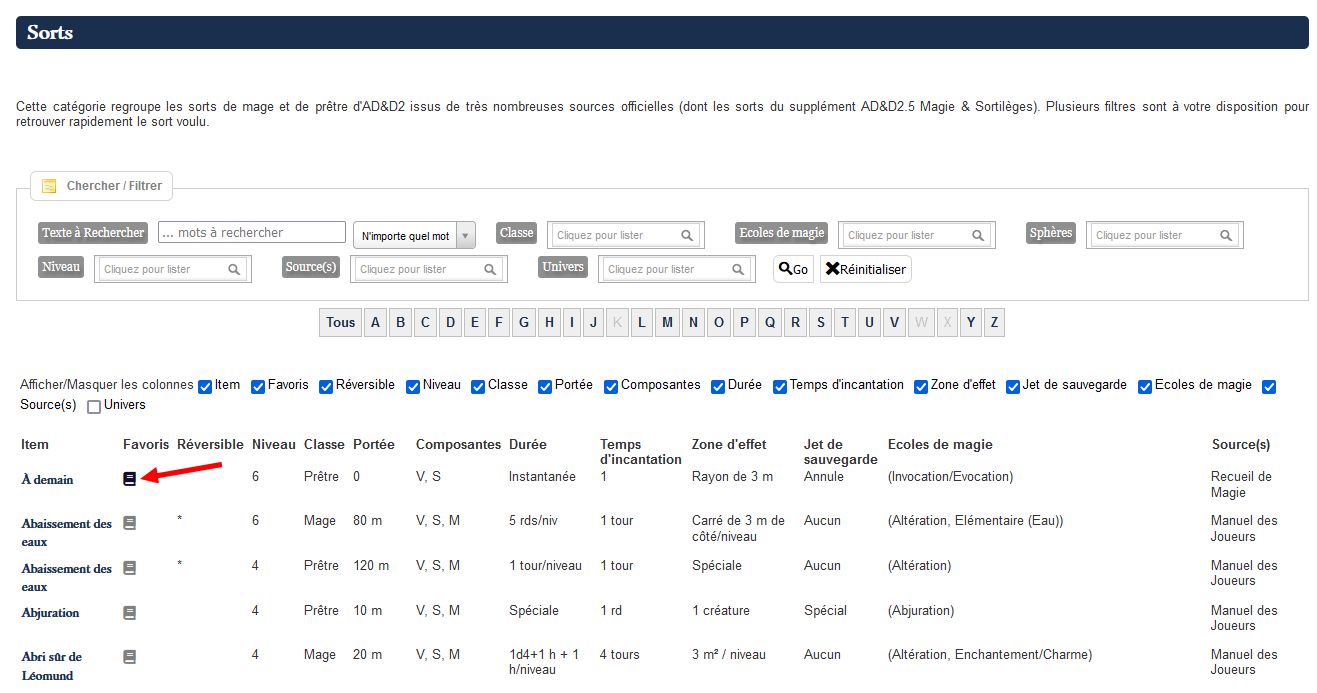This screenshot has height=693, width=1317.
Task: Expand the Niveau filter list
Action: point(172,269)
